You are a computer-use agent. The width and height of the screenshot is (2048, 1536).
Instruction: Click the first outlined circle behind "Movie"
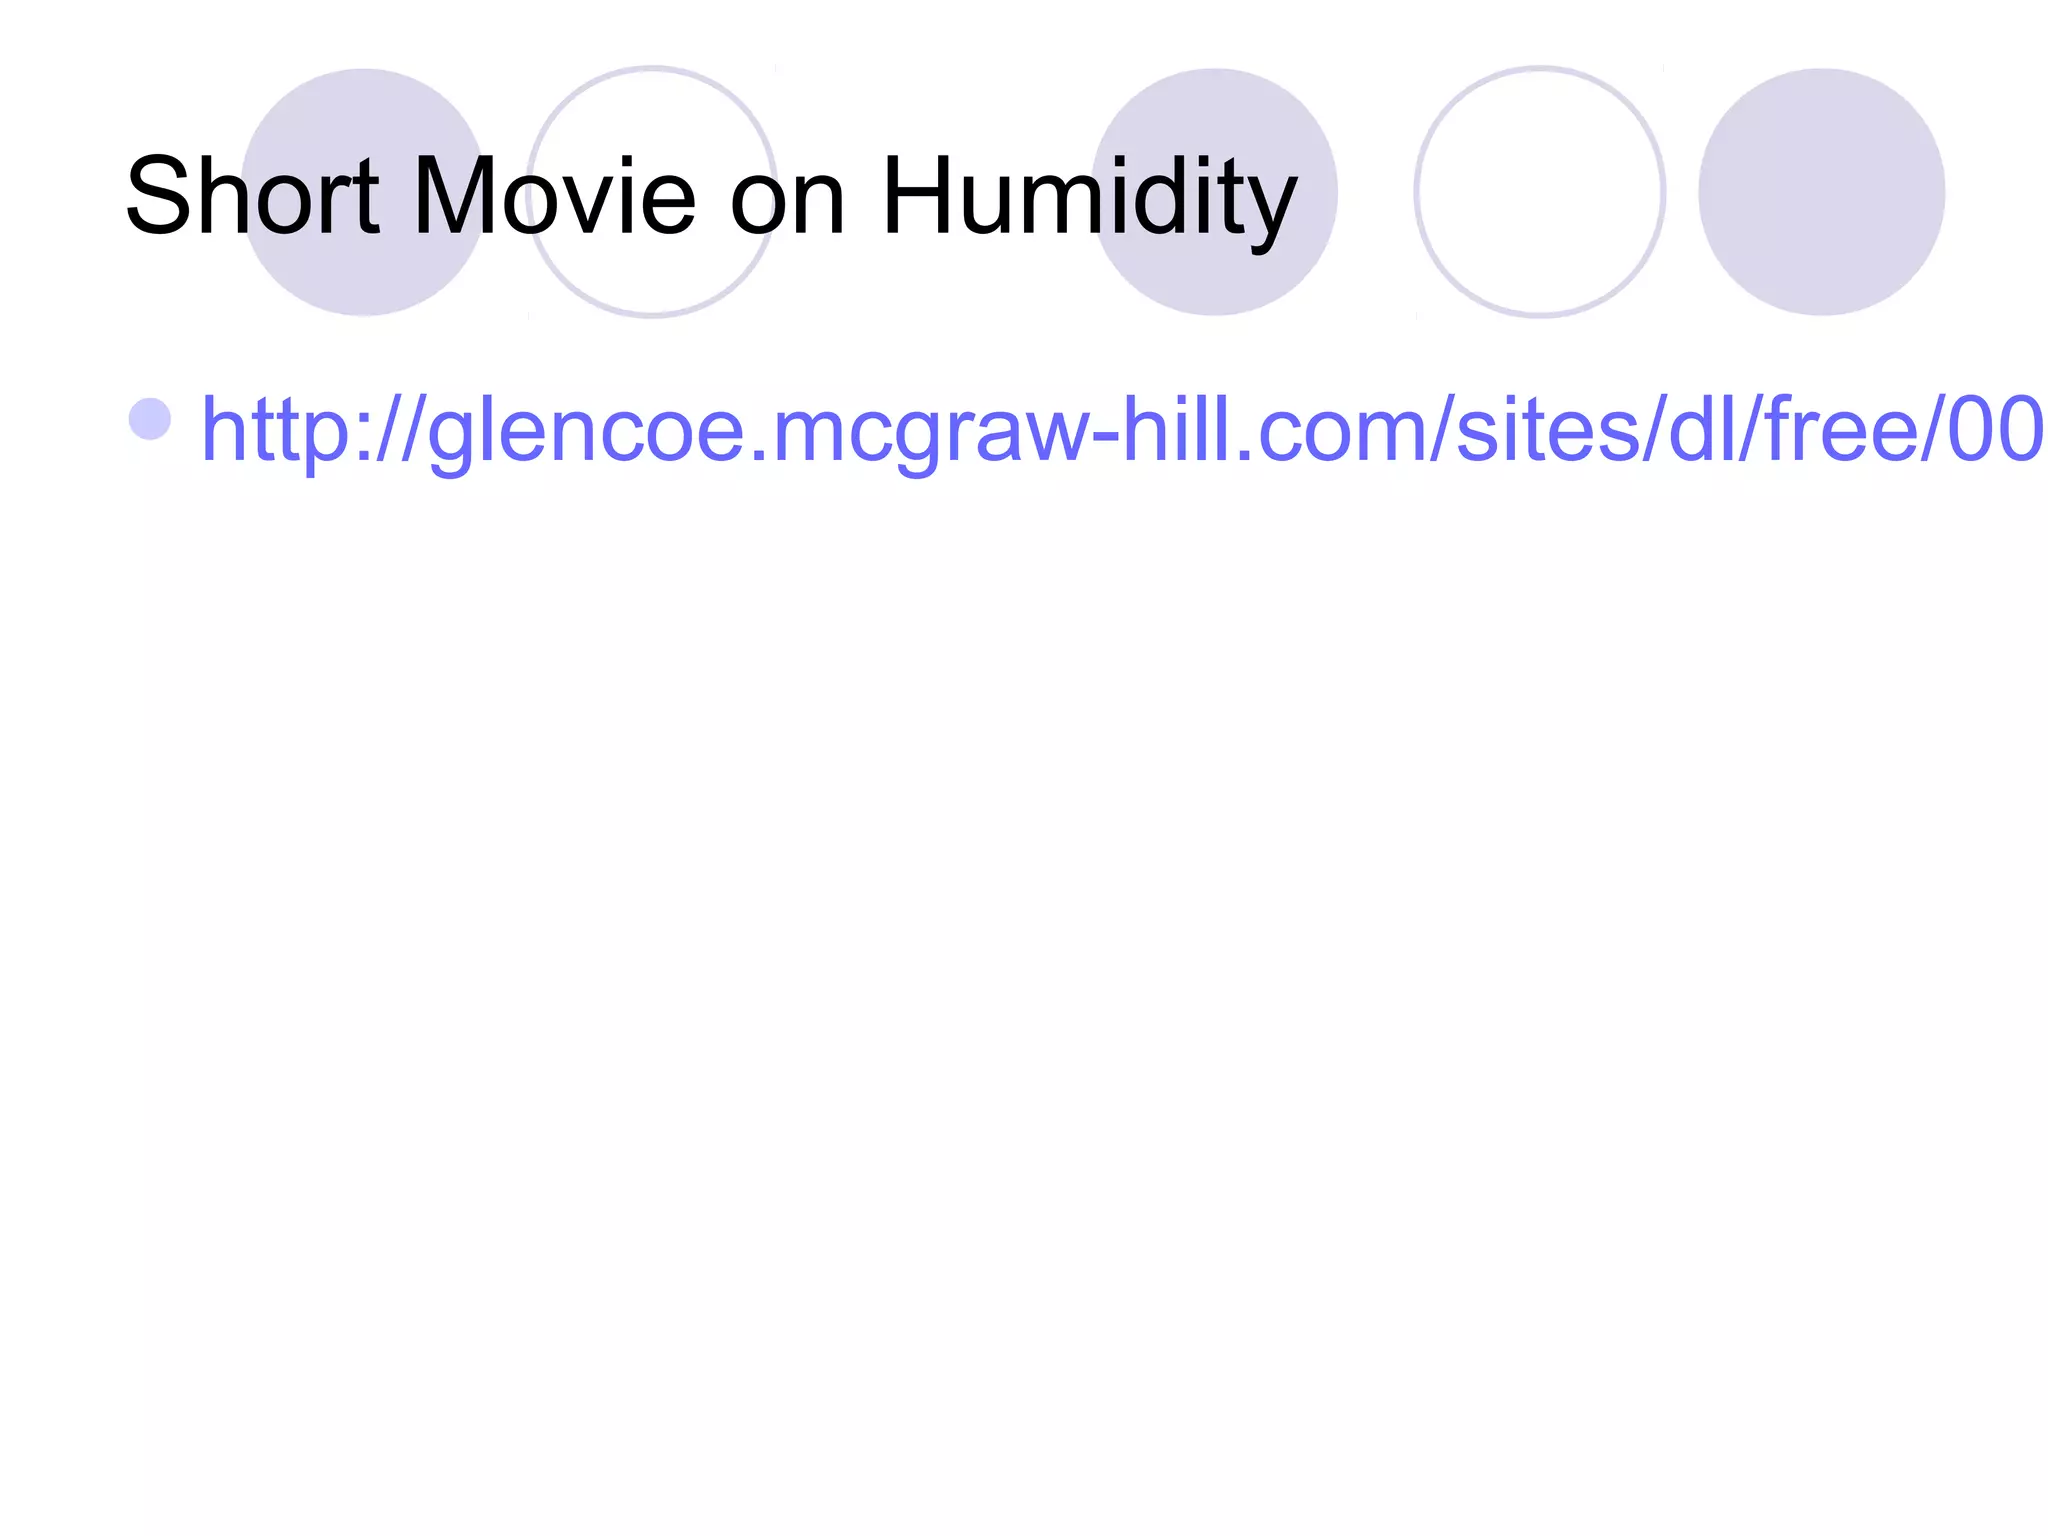653,192
